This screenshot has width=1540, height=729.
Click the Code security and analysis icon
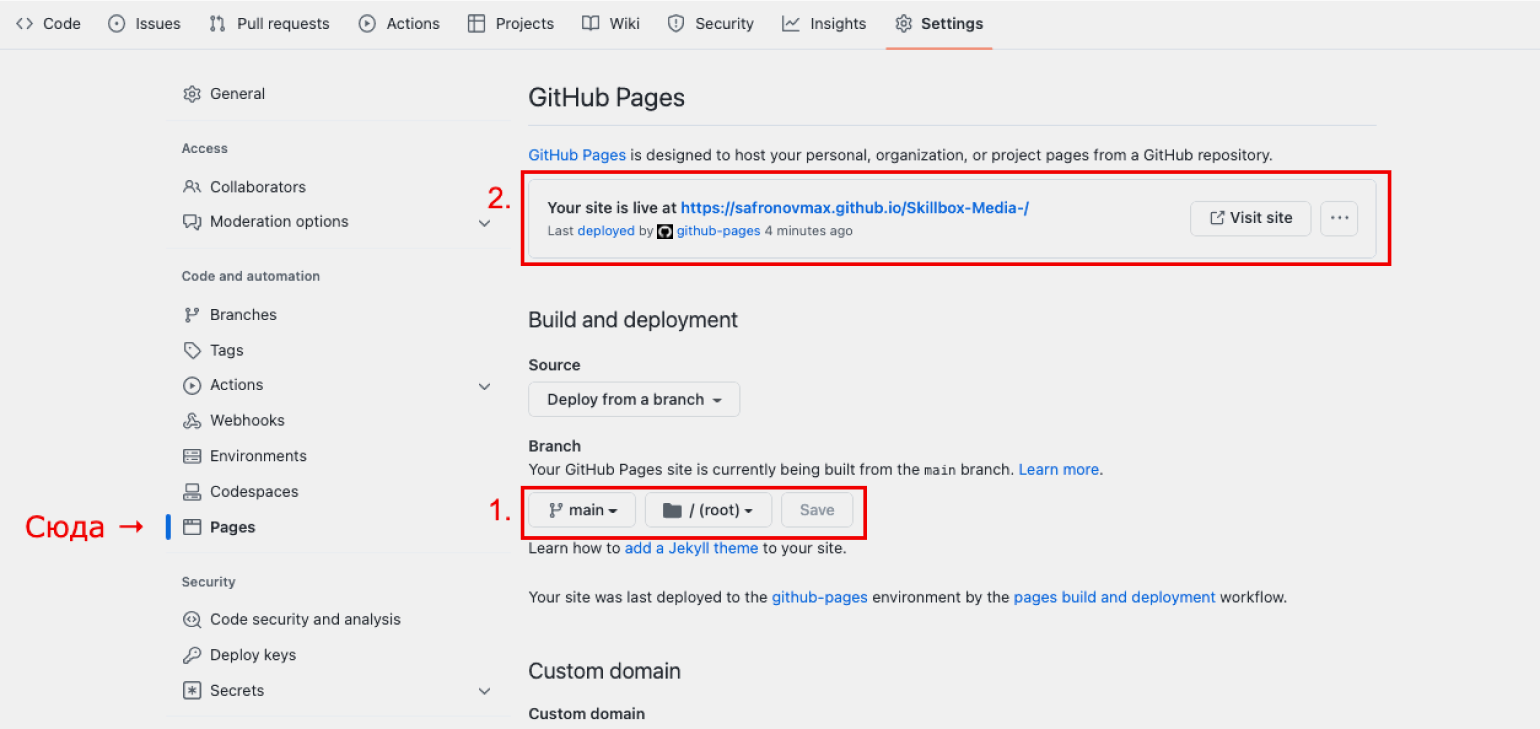(192, 620)
